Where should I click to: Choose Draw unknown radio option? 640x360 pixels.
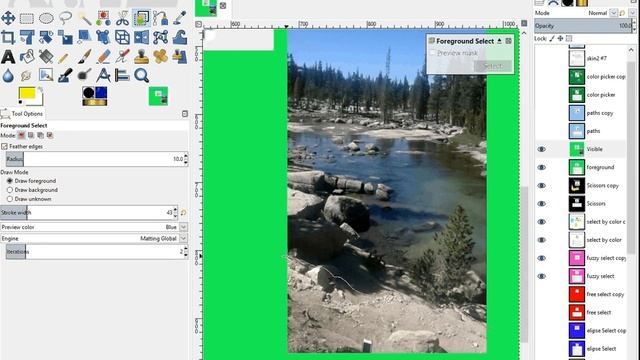pyautogui.click(x=9, y=199)
